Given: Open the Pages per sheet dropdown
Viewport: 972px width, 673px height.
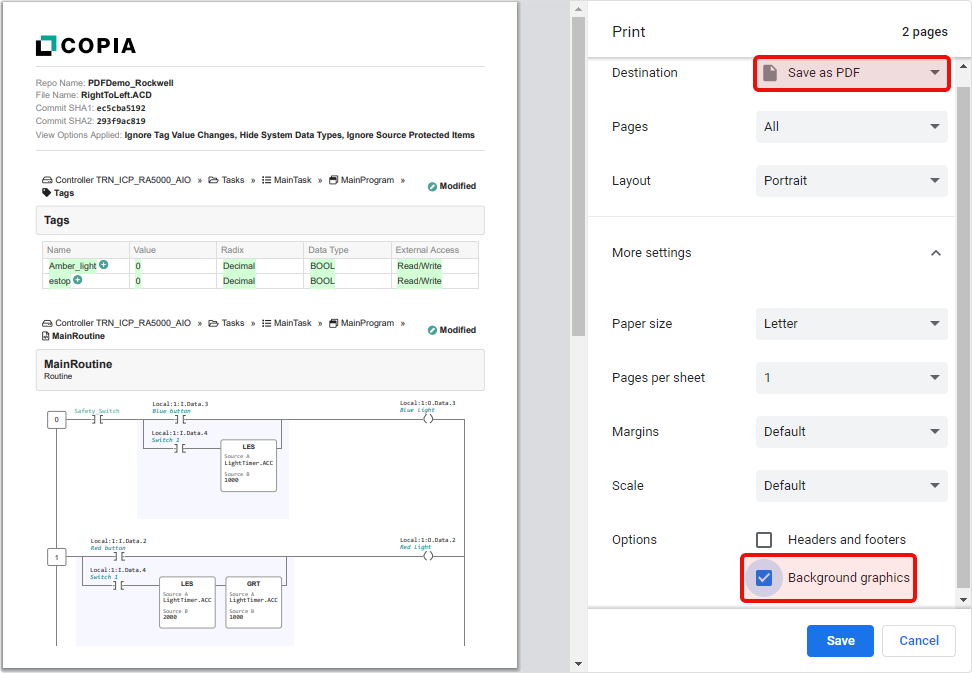Looking at the screenshot, I should (851, 378).
